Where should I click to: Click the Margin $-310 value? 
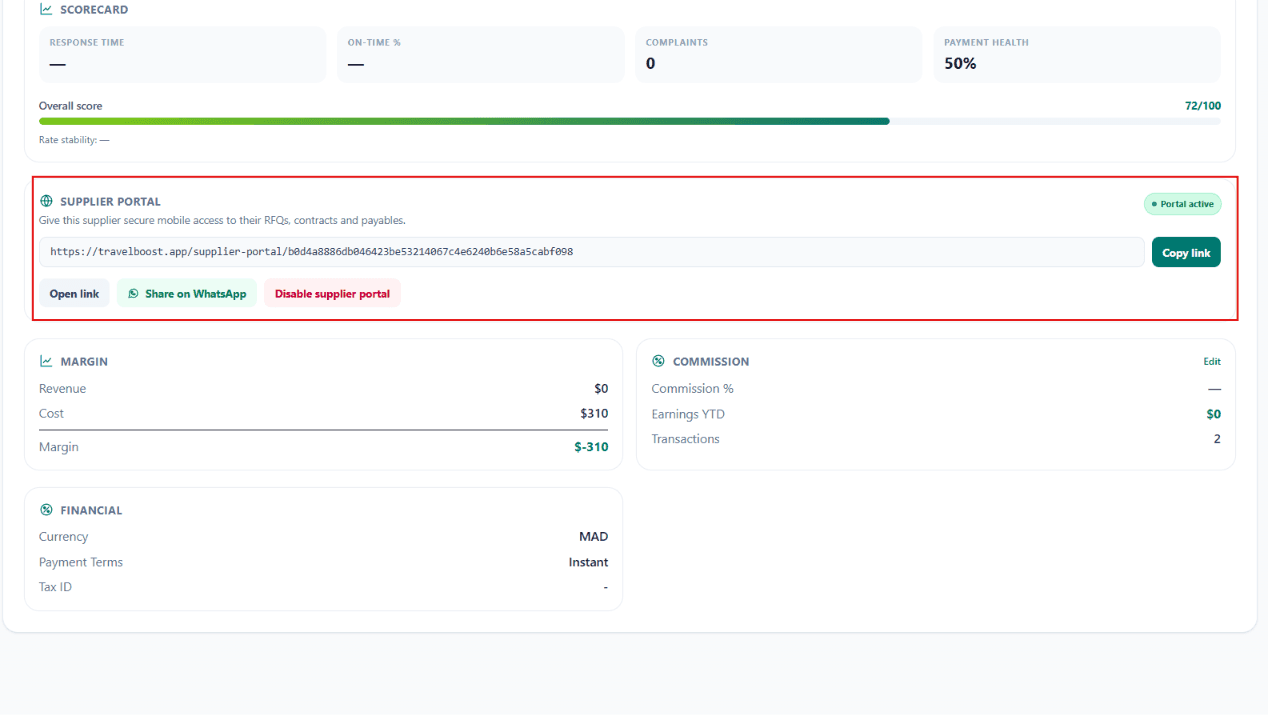point(591,447)
